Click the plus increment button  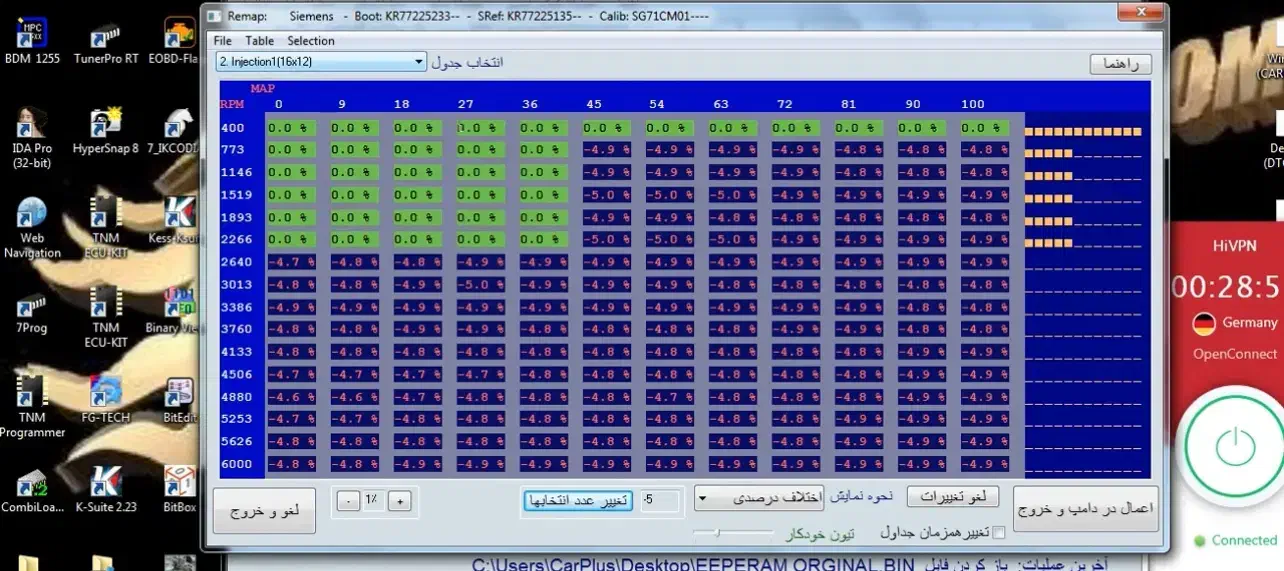(399, 502)
